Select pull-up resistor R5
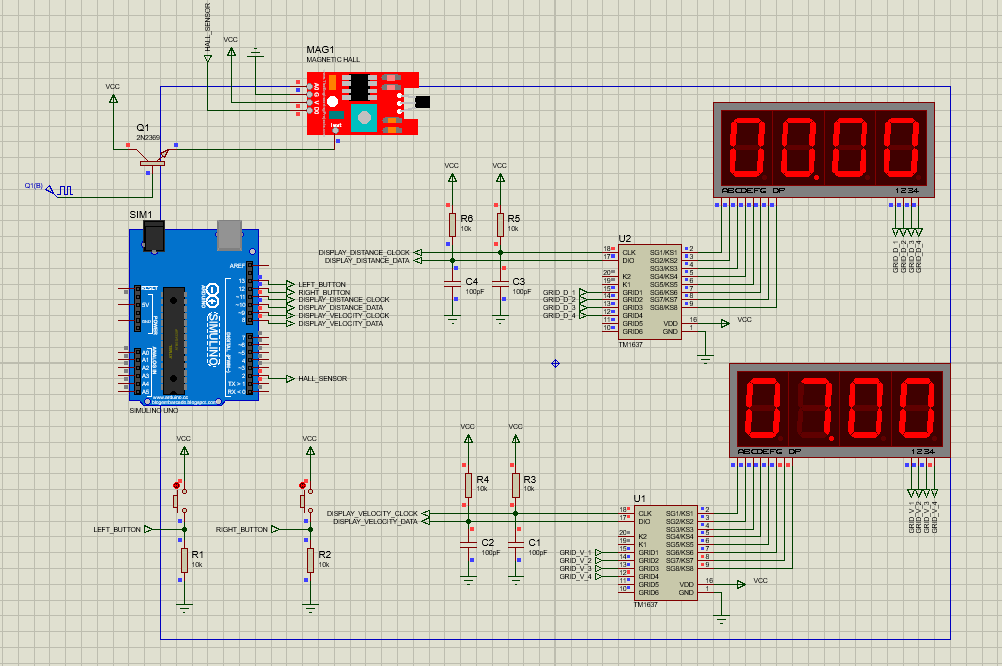1002x666 pixels. click(x=500, y=225)
